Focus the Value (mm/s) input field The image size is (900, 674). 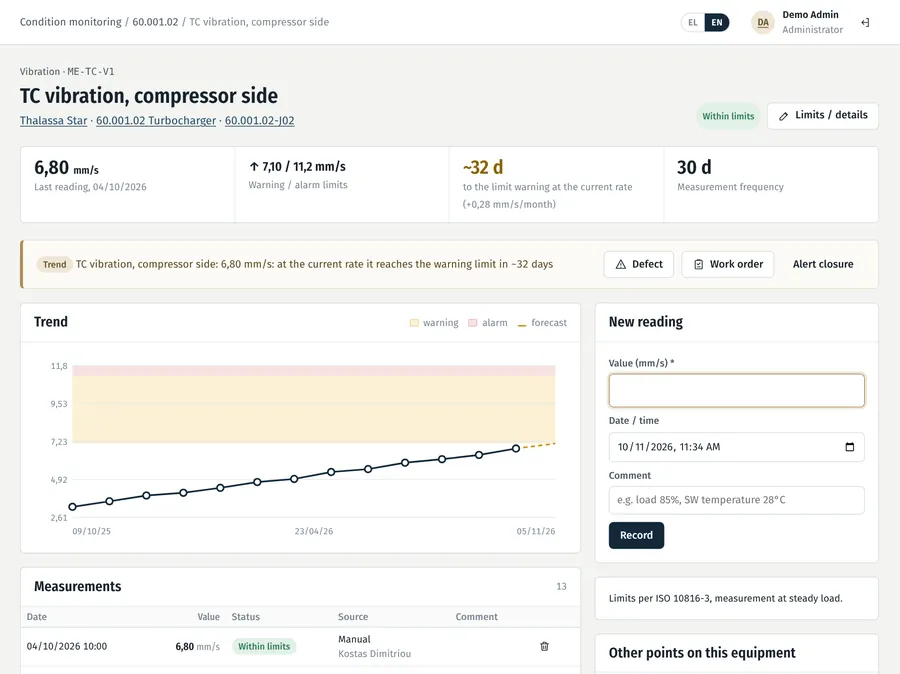736,390
